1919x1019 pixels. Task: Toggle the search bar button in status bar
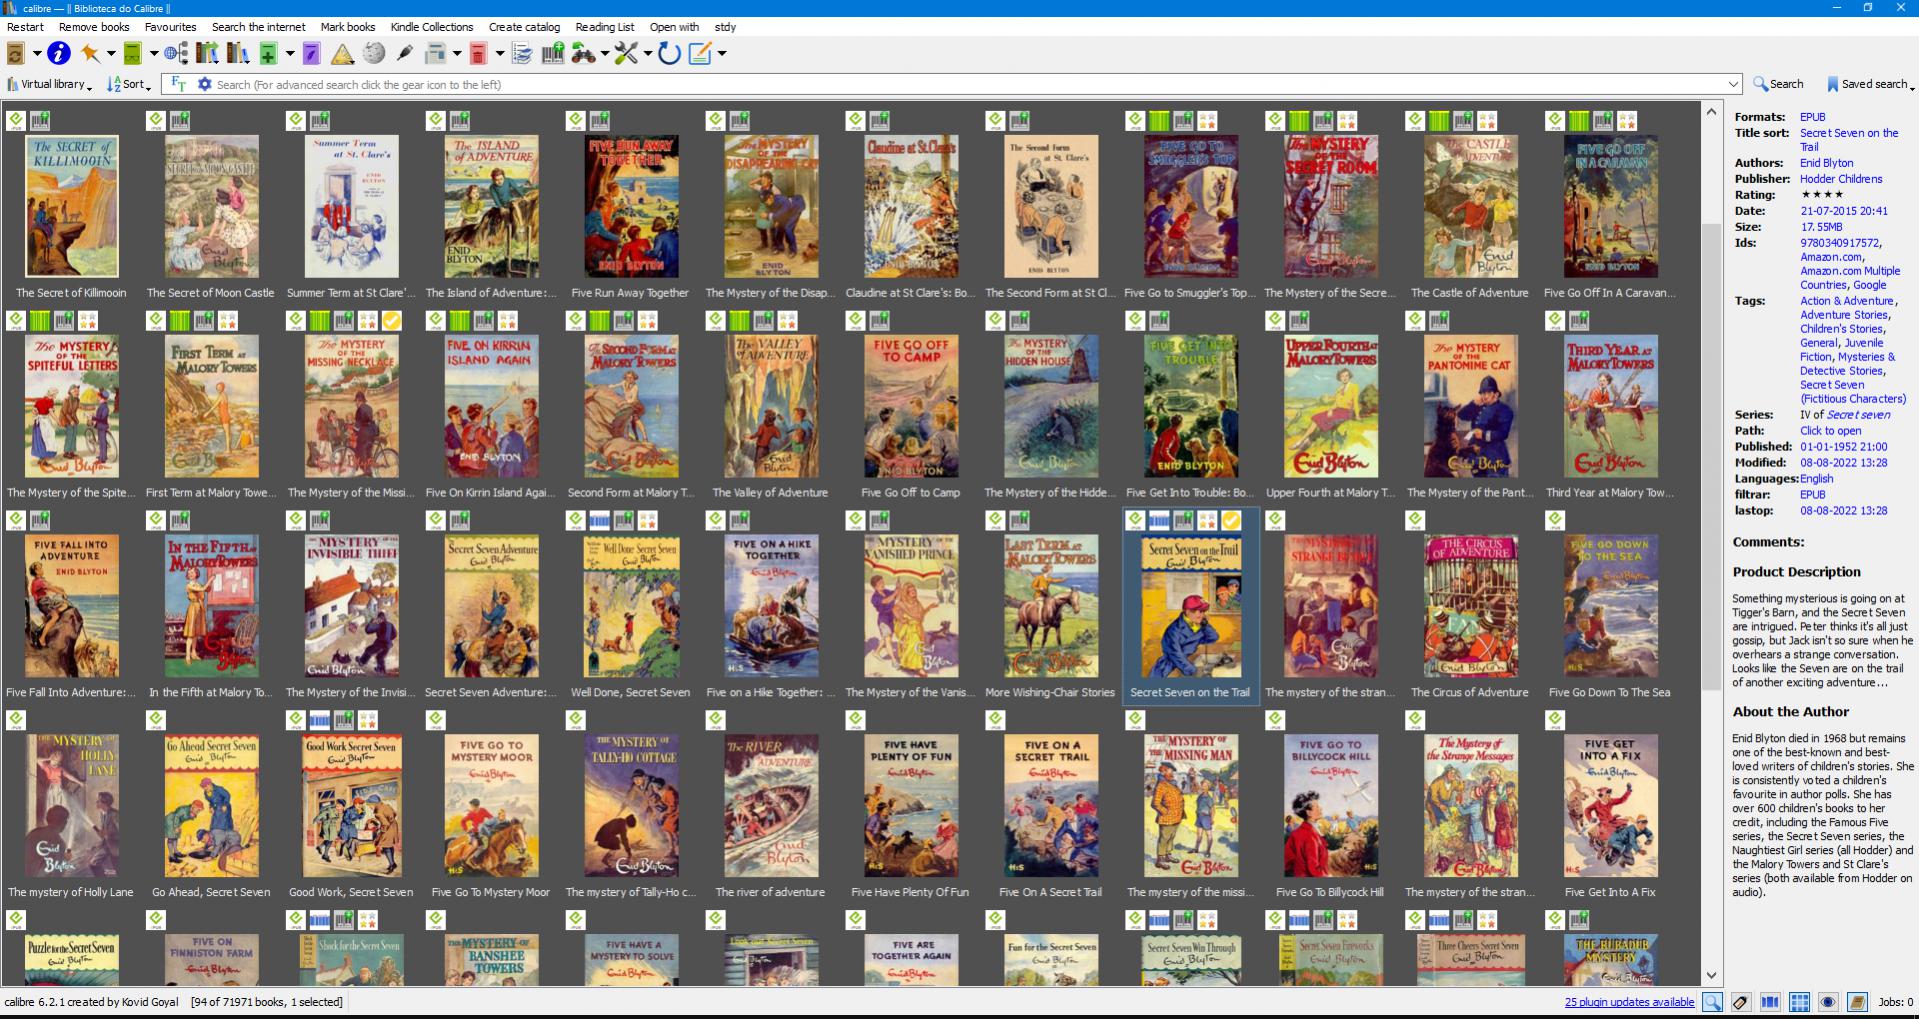1713,1002
